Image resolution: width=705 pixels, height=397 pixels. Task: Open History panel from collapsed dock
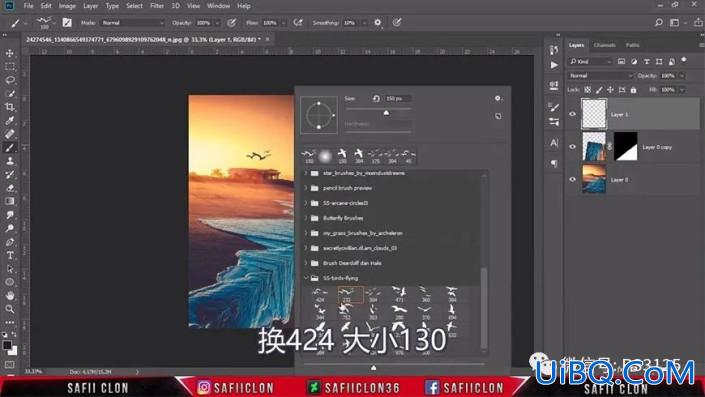tap(554, 50)
